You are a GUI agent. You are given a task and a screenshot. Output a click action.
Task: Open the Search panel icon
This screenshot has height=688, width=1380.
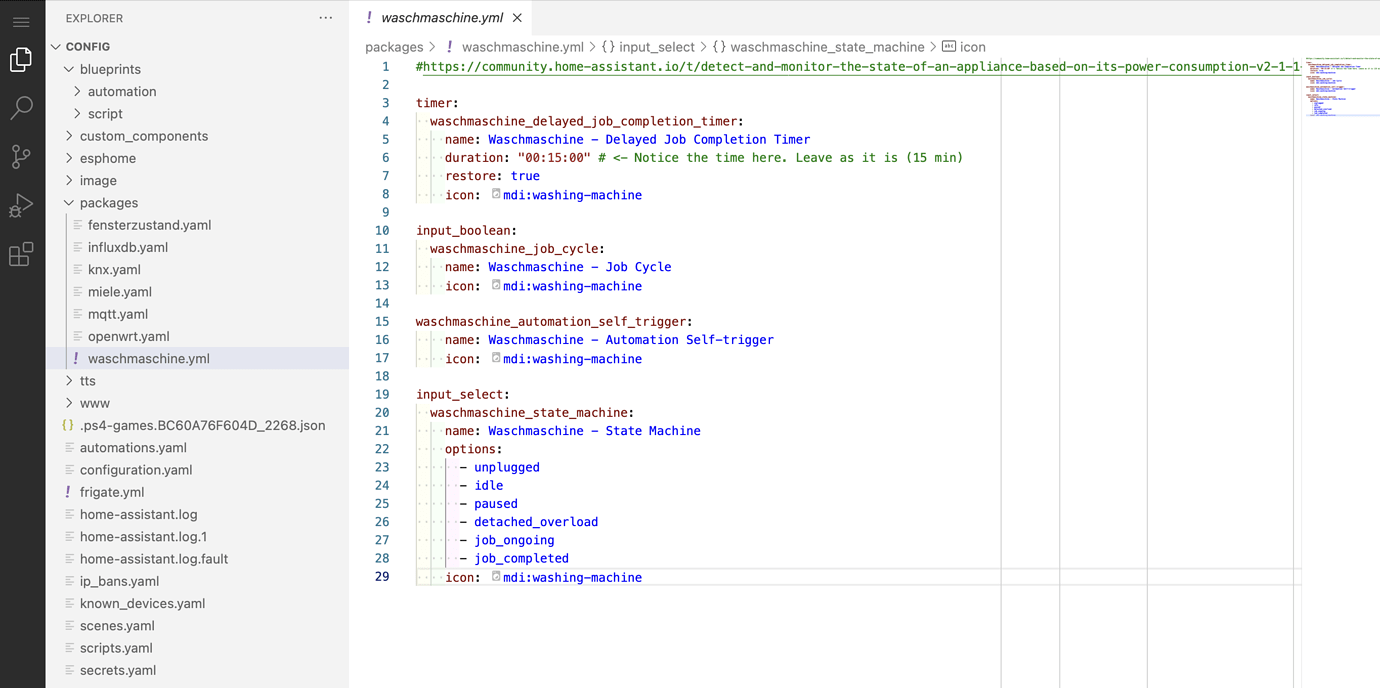point(21,108)
